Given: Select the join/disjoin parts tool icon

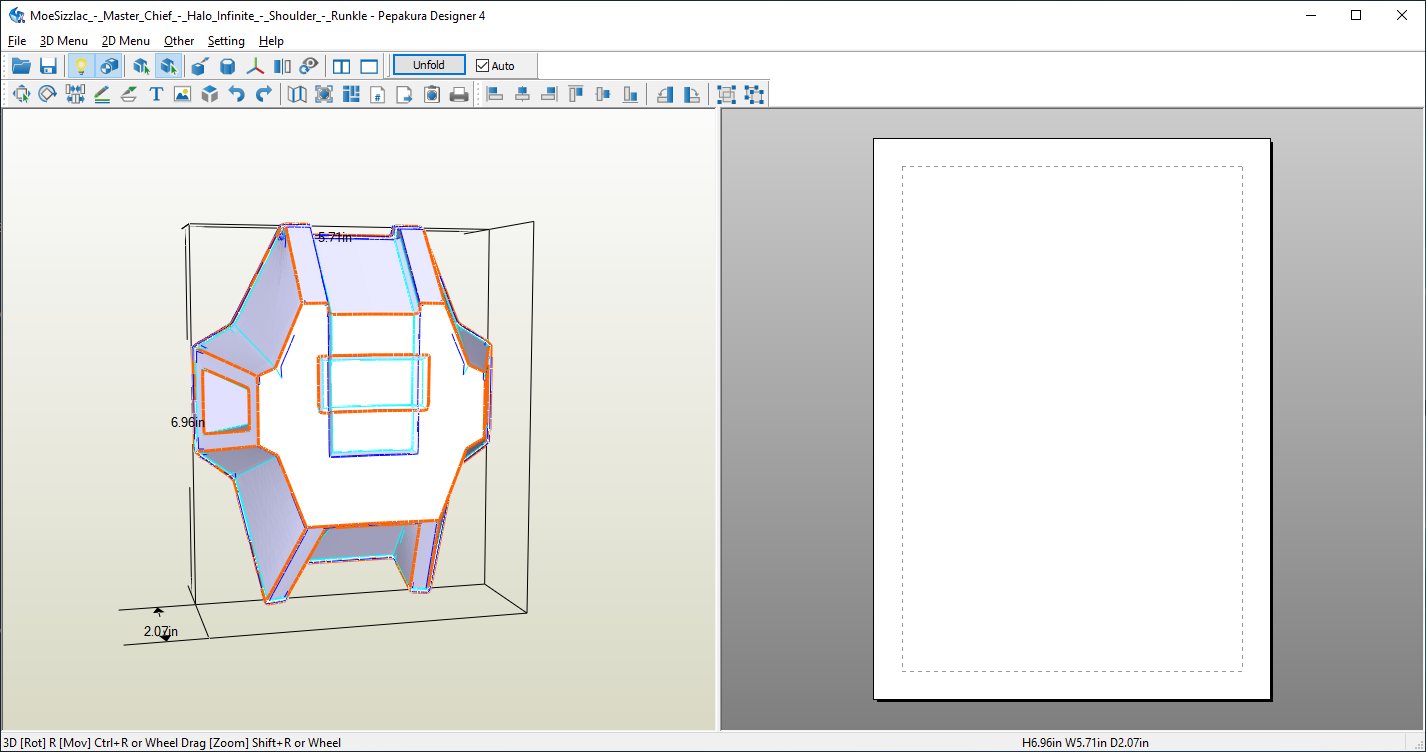Looking at the screenshot, I should coord(75,94).
